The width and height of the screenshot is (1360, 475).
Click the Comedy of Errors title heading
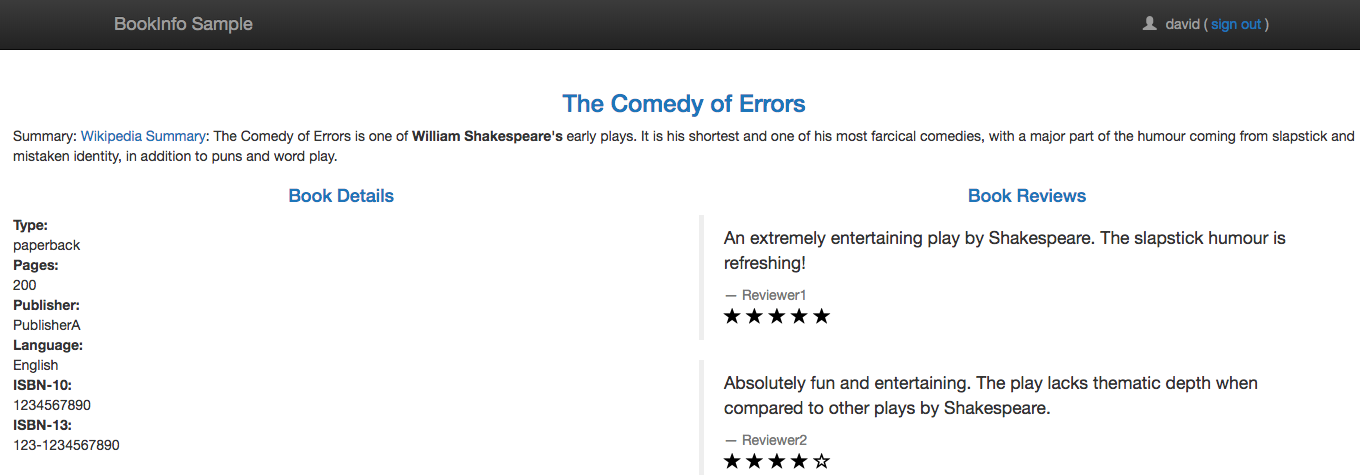pyautogui.click(x=683, y=104)
